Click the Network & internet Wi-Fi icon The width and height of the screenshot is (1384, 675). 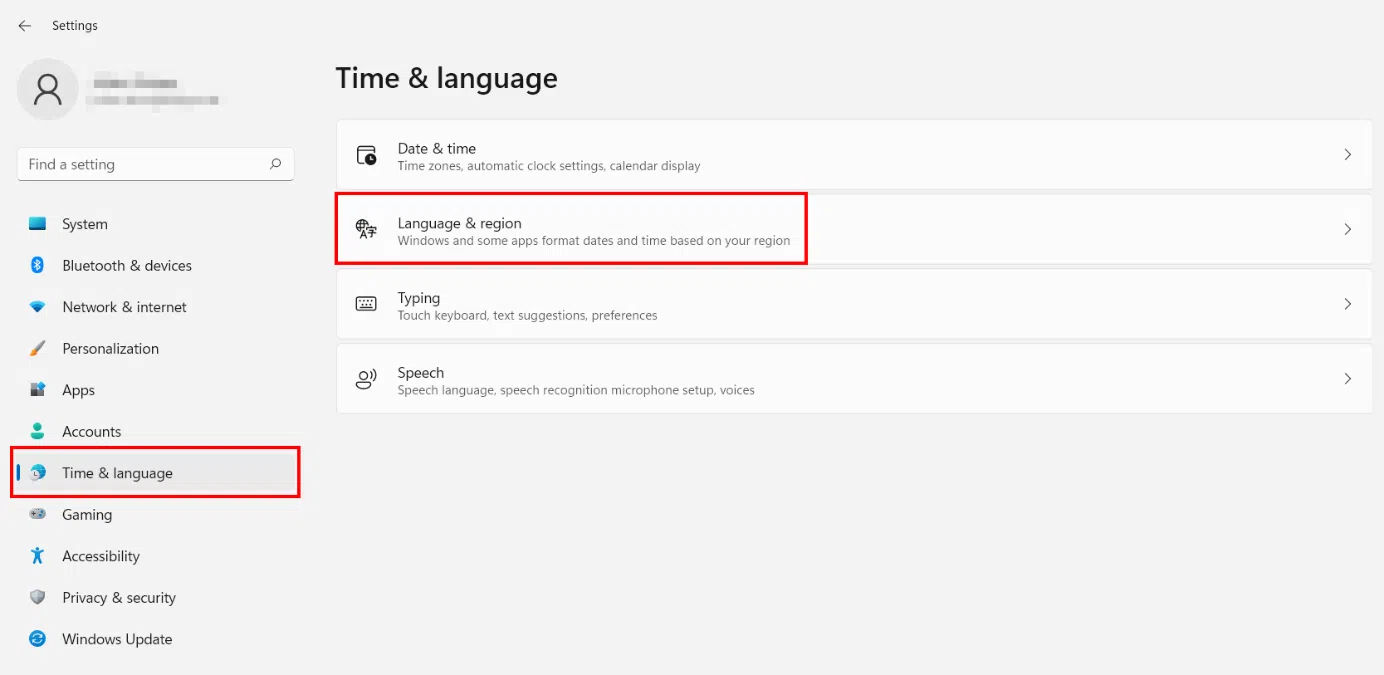pyautogui.click(x=38, y=307)
